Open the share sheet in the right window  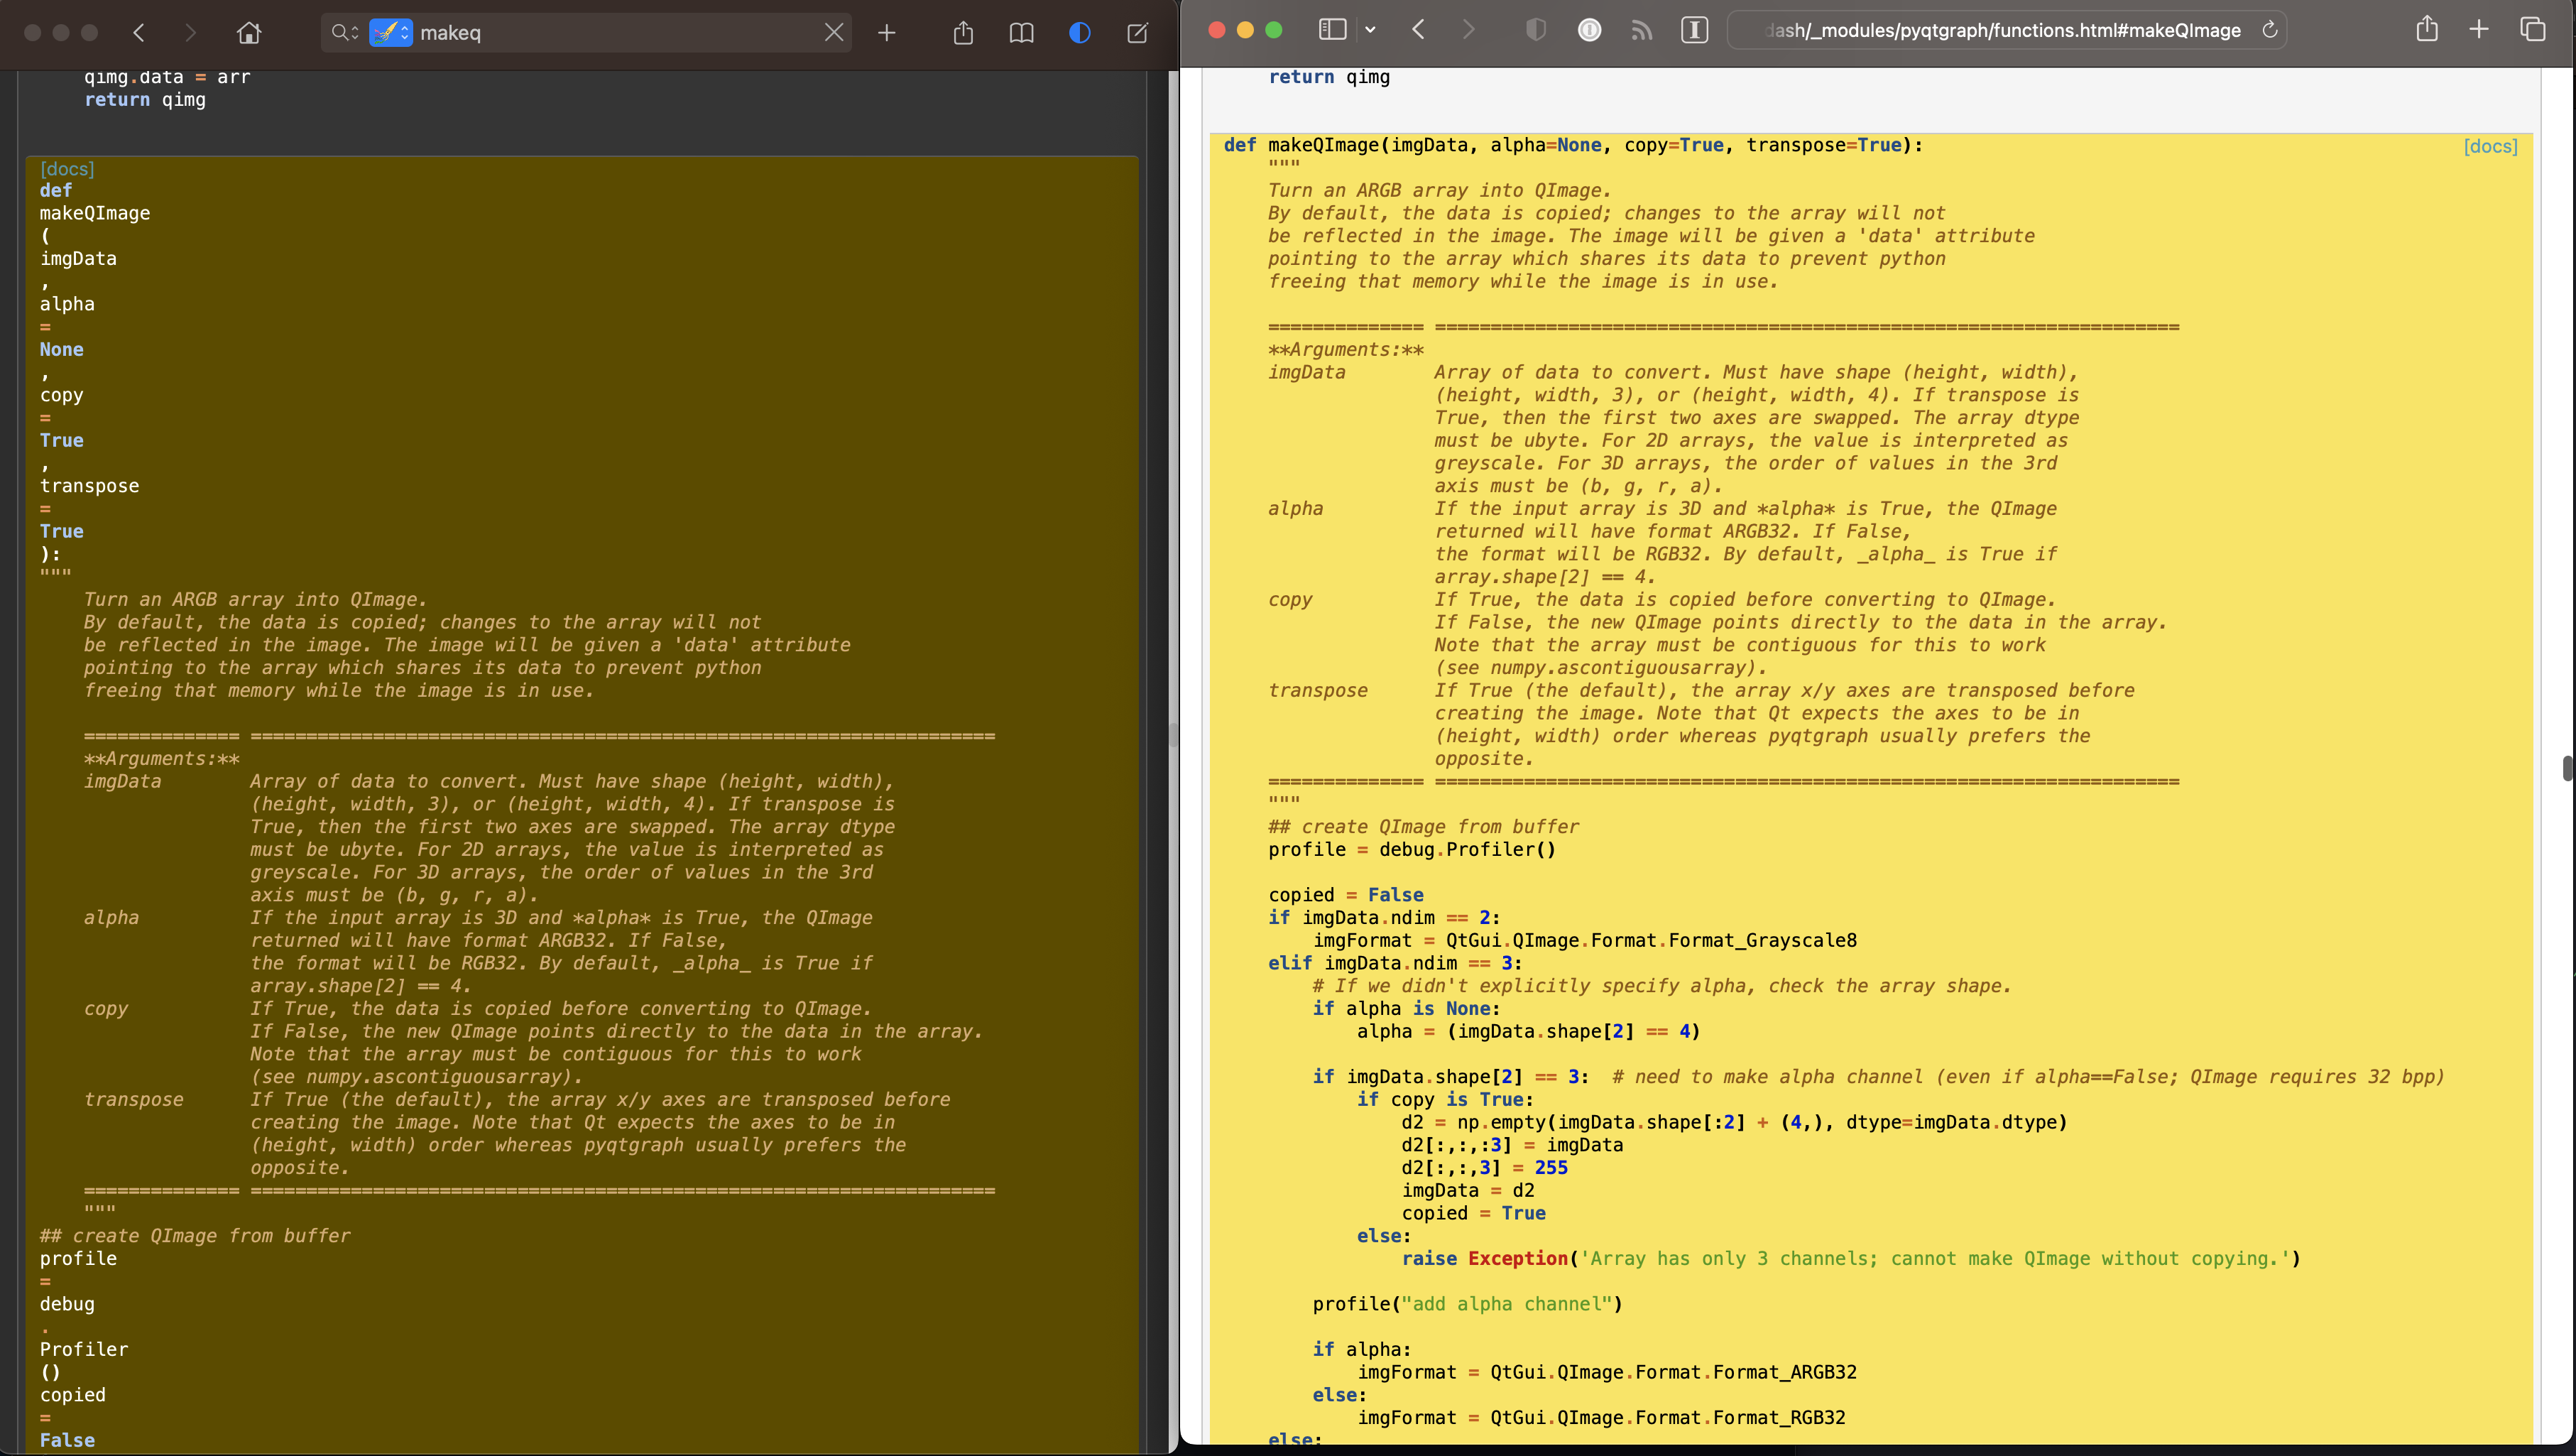[2428, 29]
